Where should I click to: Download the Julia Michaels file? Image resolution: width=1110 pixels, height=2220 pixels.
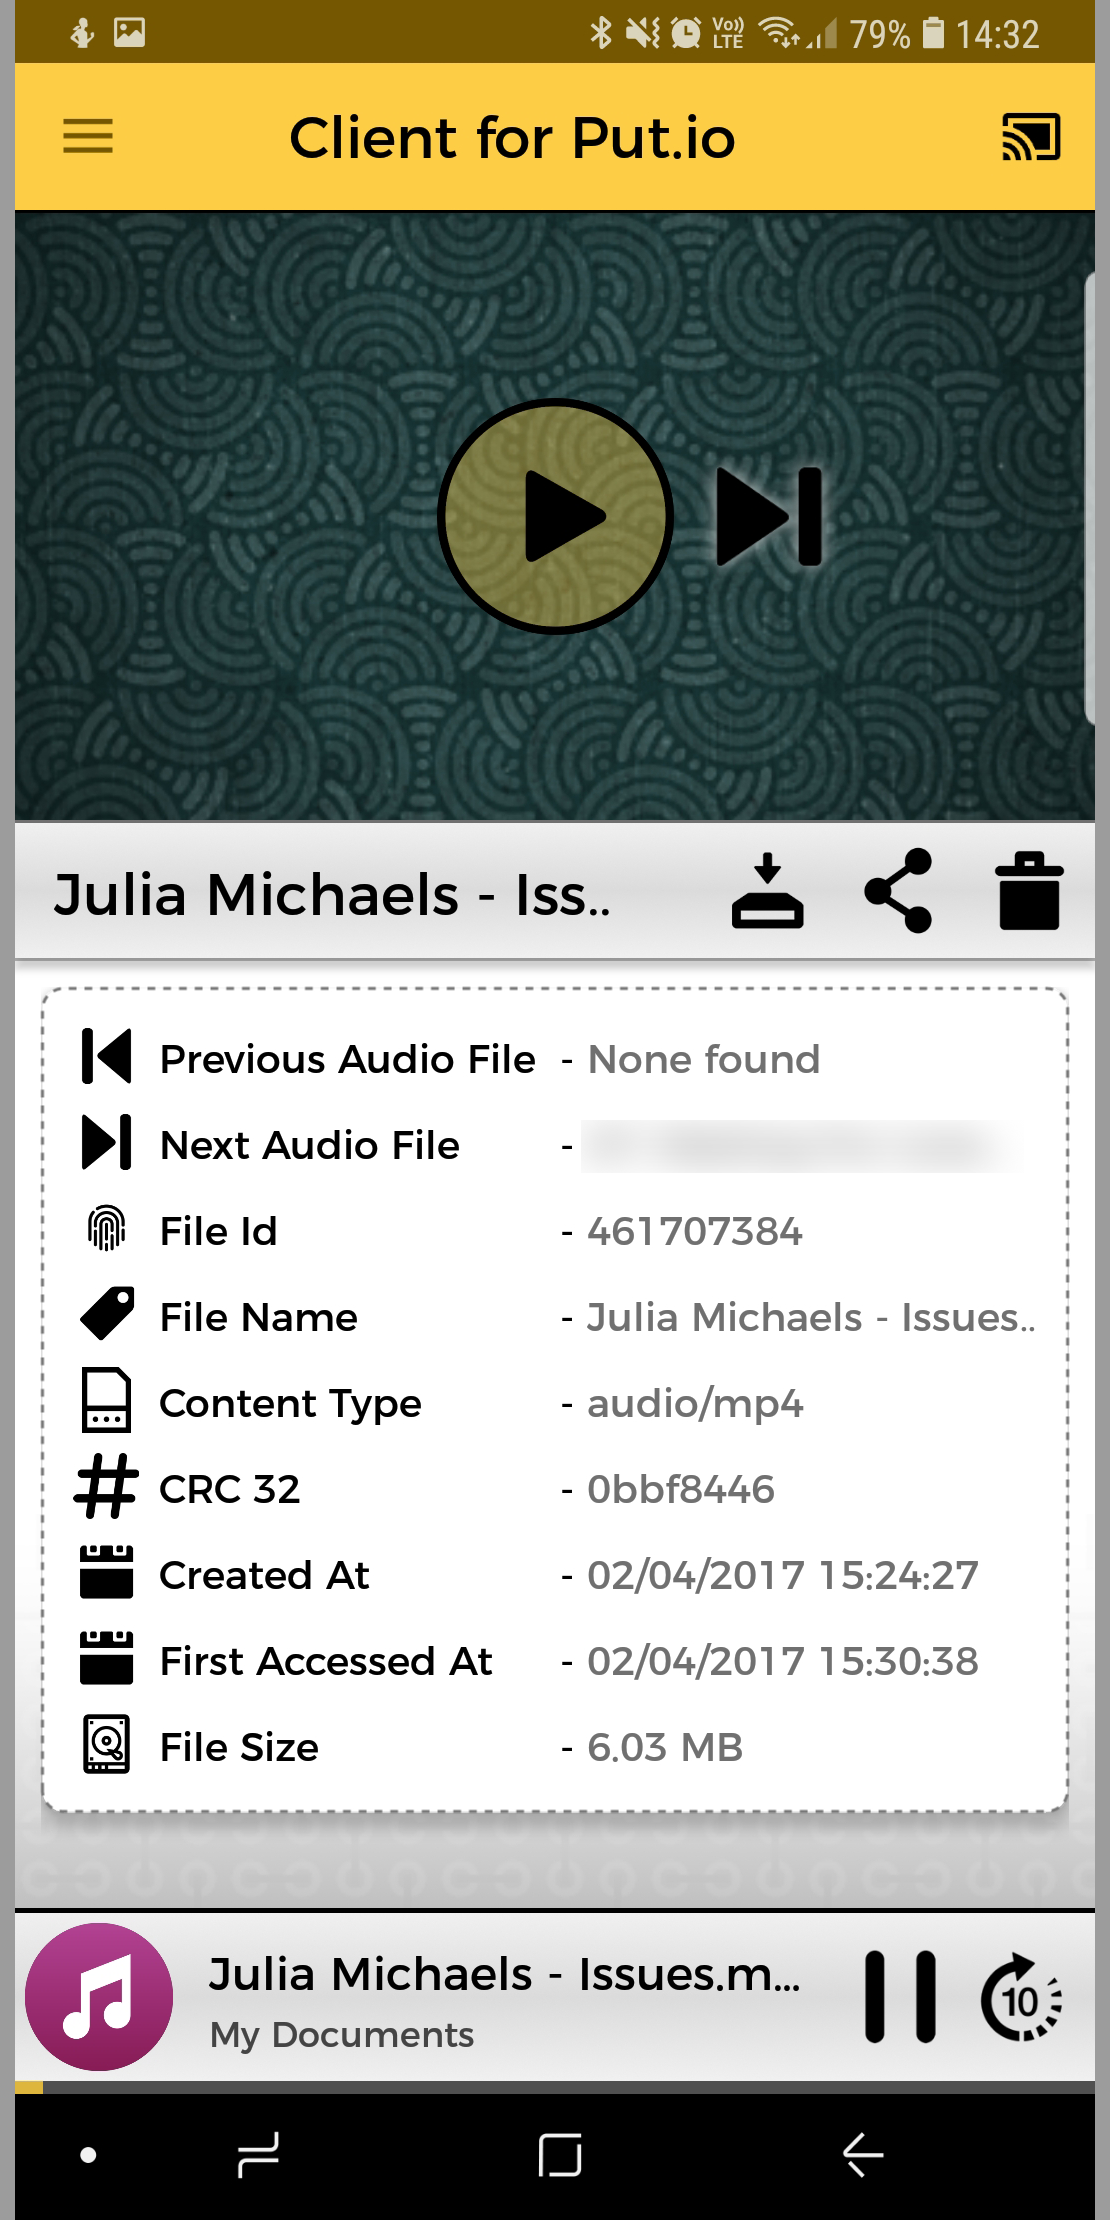click(x=767, y=890)
